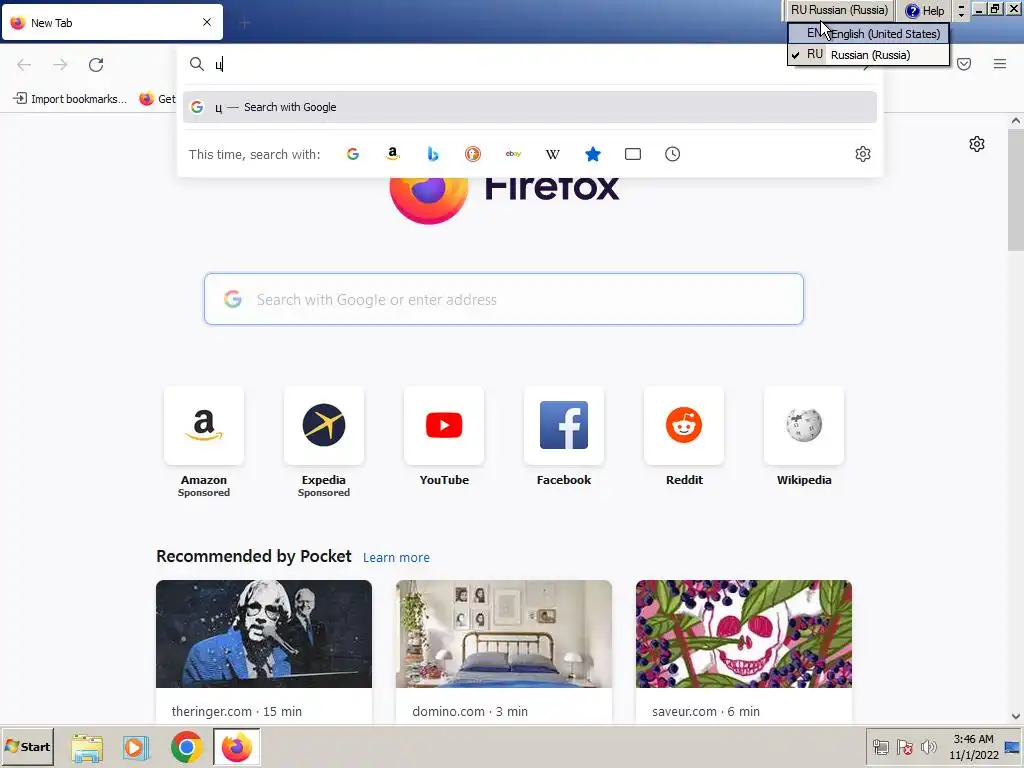Viewport: 1024px width, 768px height.
Task: Follow the Learn more Pocket link
Action: [396, 558]
